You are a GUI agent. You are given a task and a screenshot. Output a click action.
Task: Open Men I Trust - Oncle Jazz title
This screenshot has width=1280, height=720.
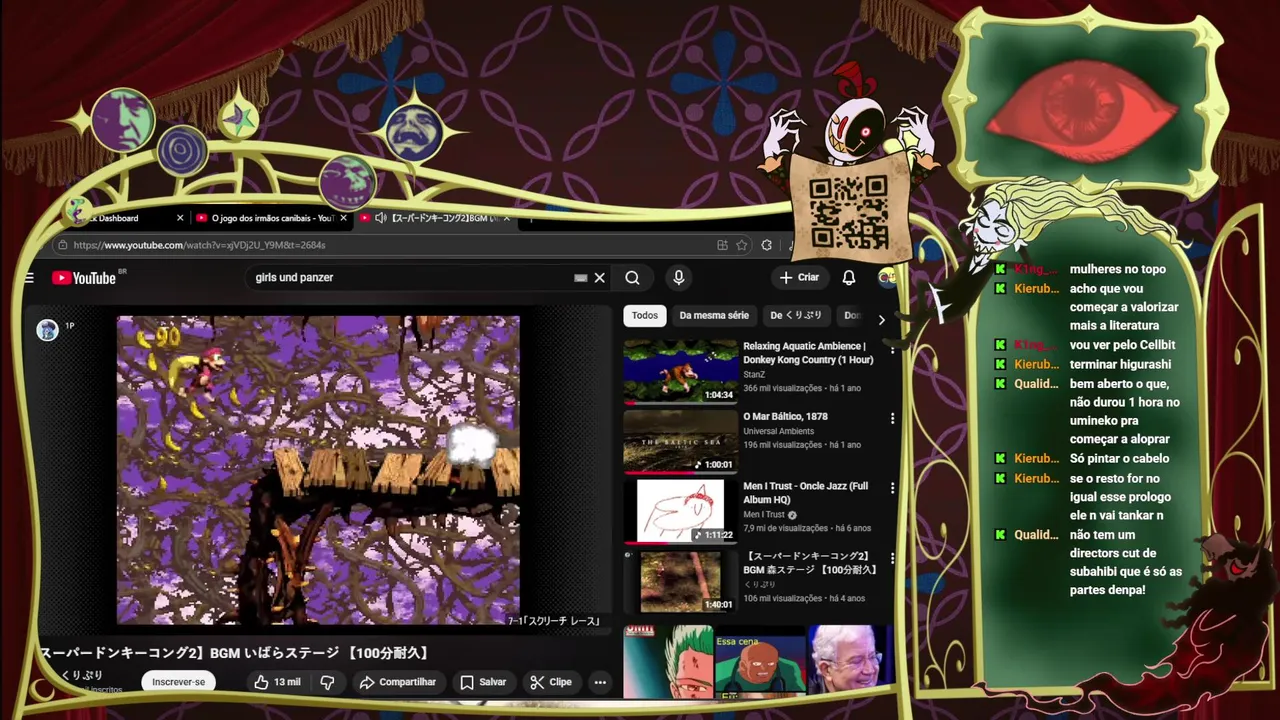click(805, 493)
